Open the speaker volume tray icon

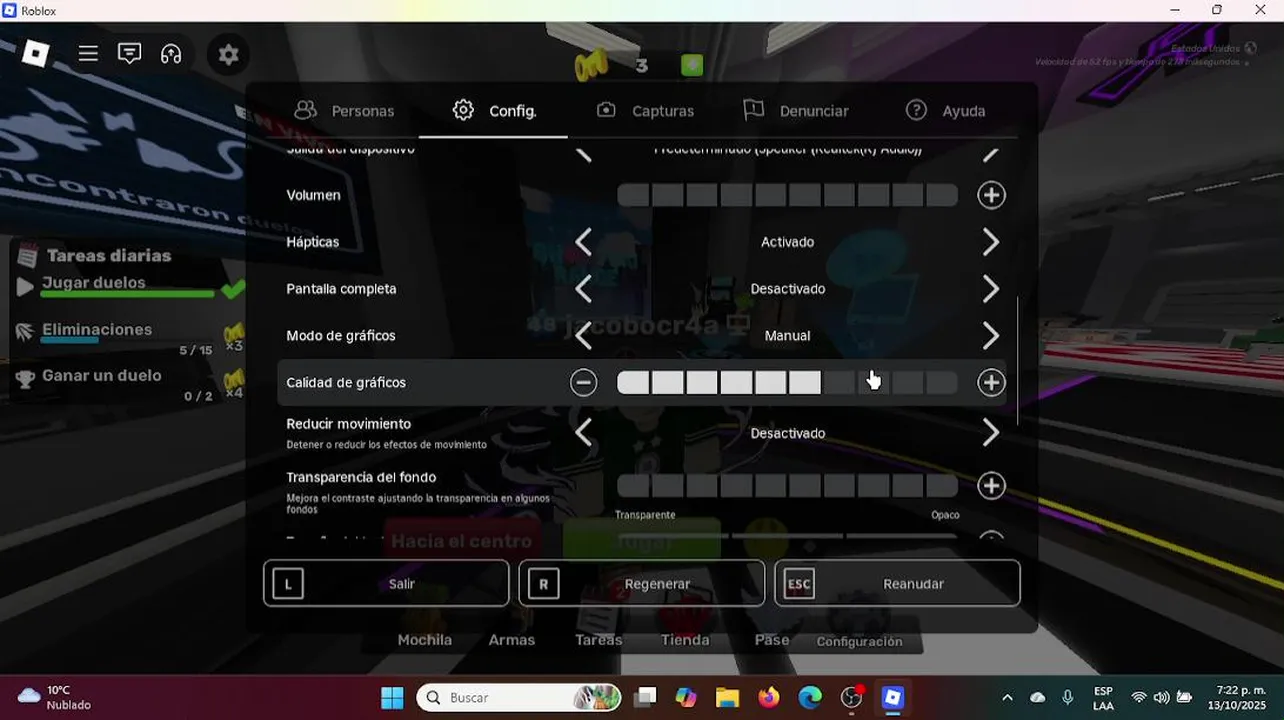1161,697
